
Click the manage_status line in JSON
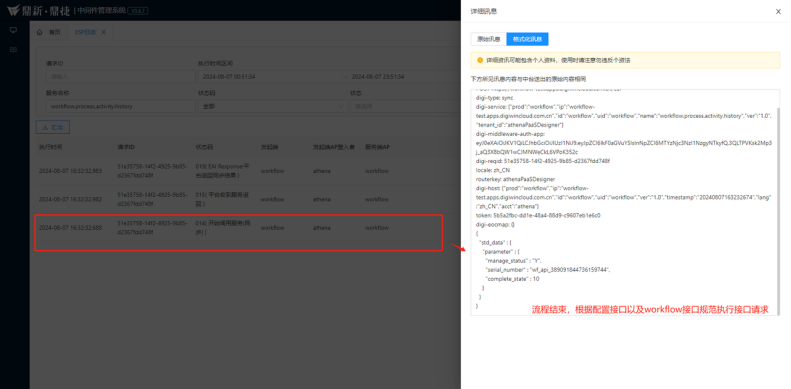[x=513, y=261]
